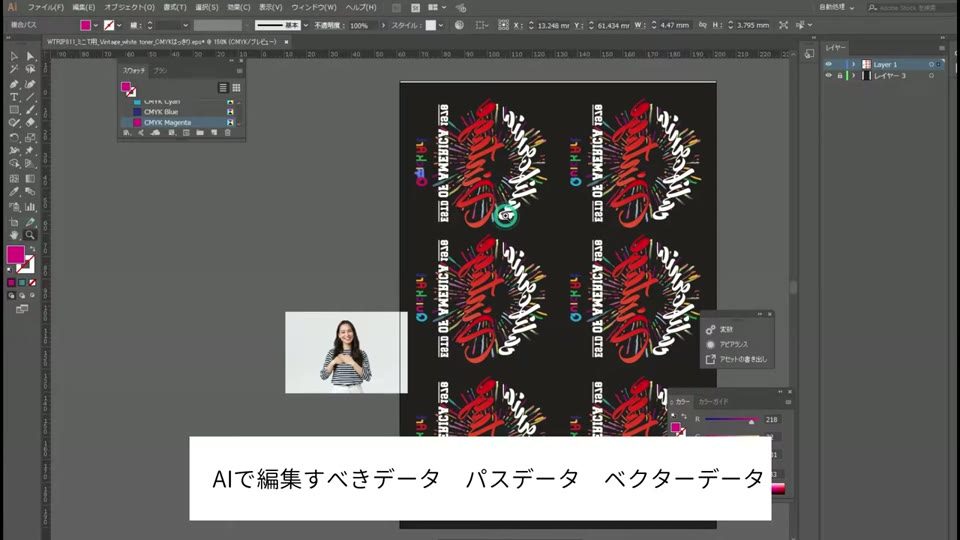
Task: Open the オブジェクト(O) menu
Action: [x=129, y=7]
